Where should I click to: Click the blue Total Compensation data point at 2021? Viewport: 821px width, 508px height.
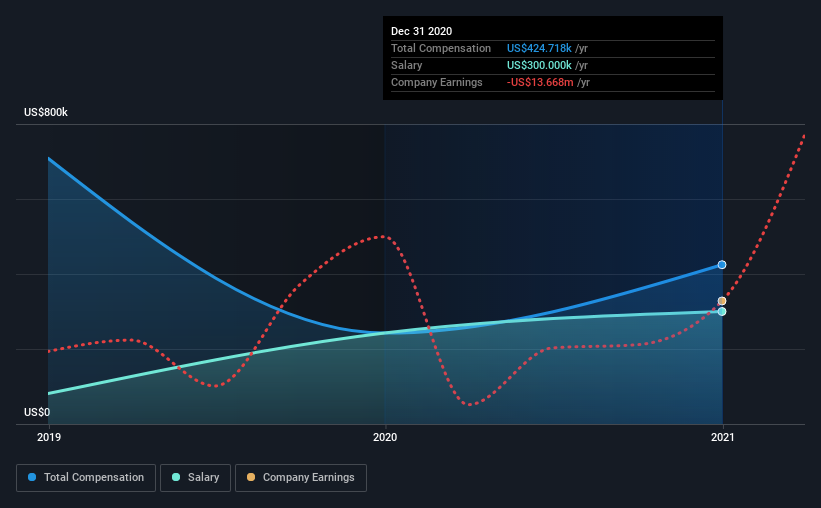pyautogui.click(x=722, y=264)
